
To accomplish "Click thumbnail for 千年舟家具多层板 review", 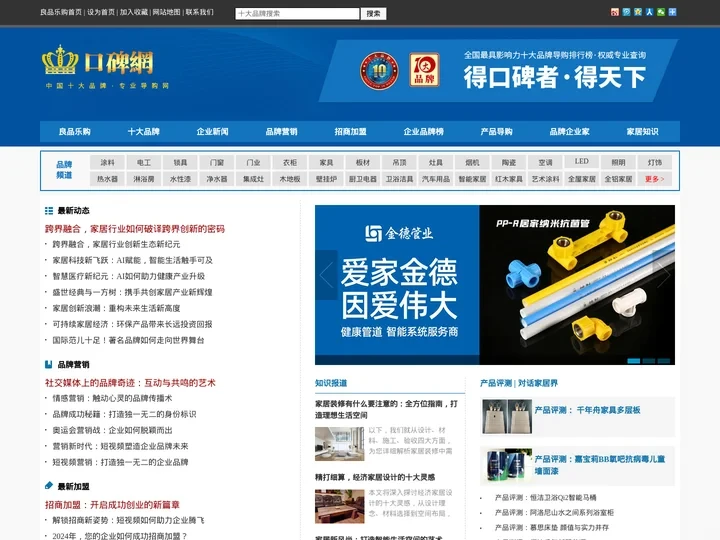I will [x=507, y=416].
